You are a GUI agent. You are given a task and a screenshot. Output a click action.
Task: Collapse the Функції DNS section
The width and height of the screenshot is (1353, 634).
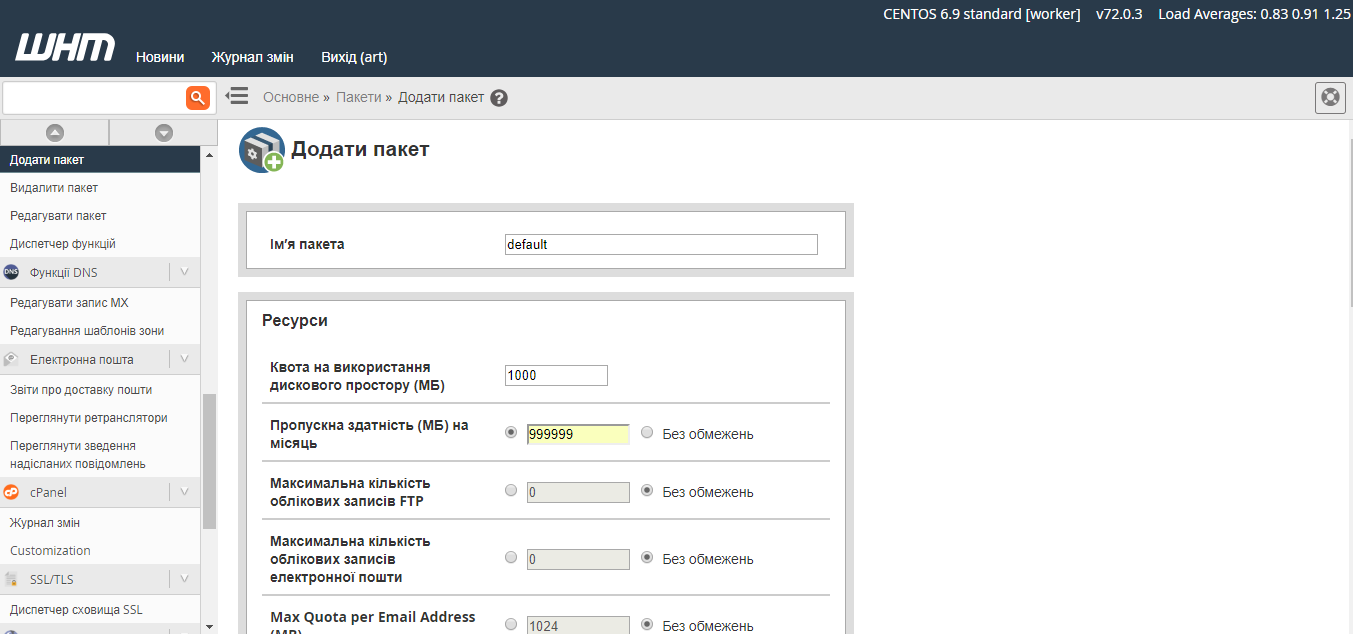point(184,272)
